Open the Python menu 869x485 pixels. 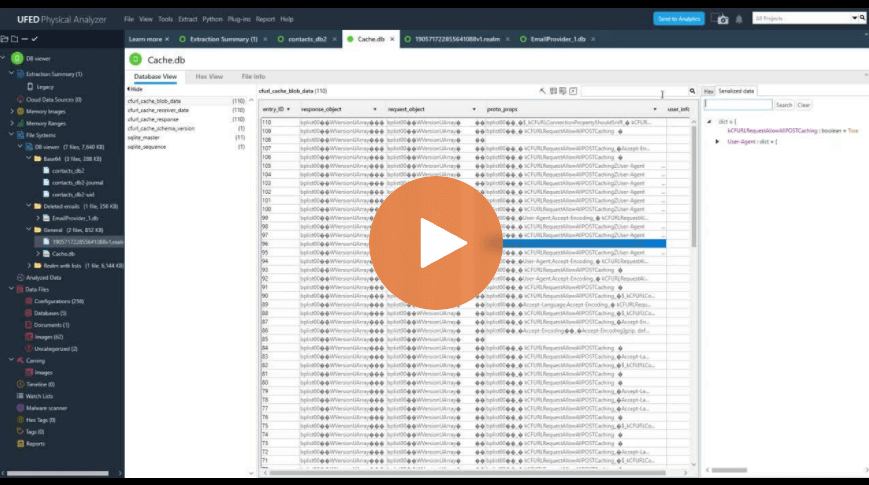click(212, 19)
